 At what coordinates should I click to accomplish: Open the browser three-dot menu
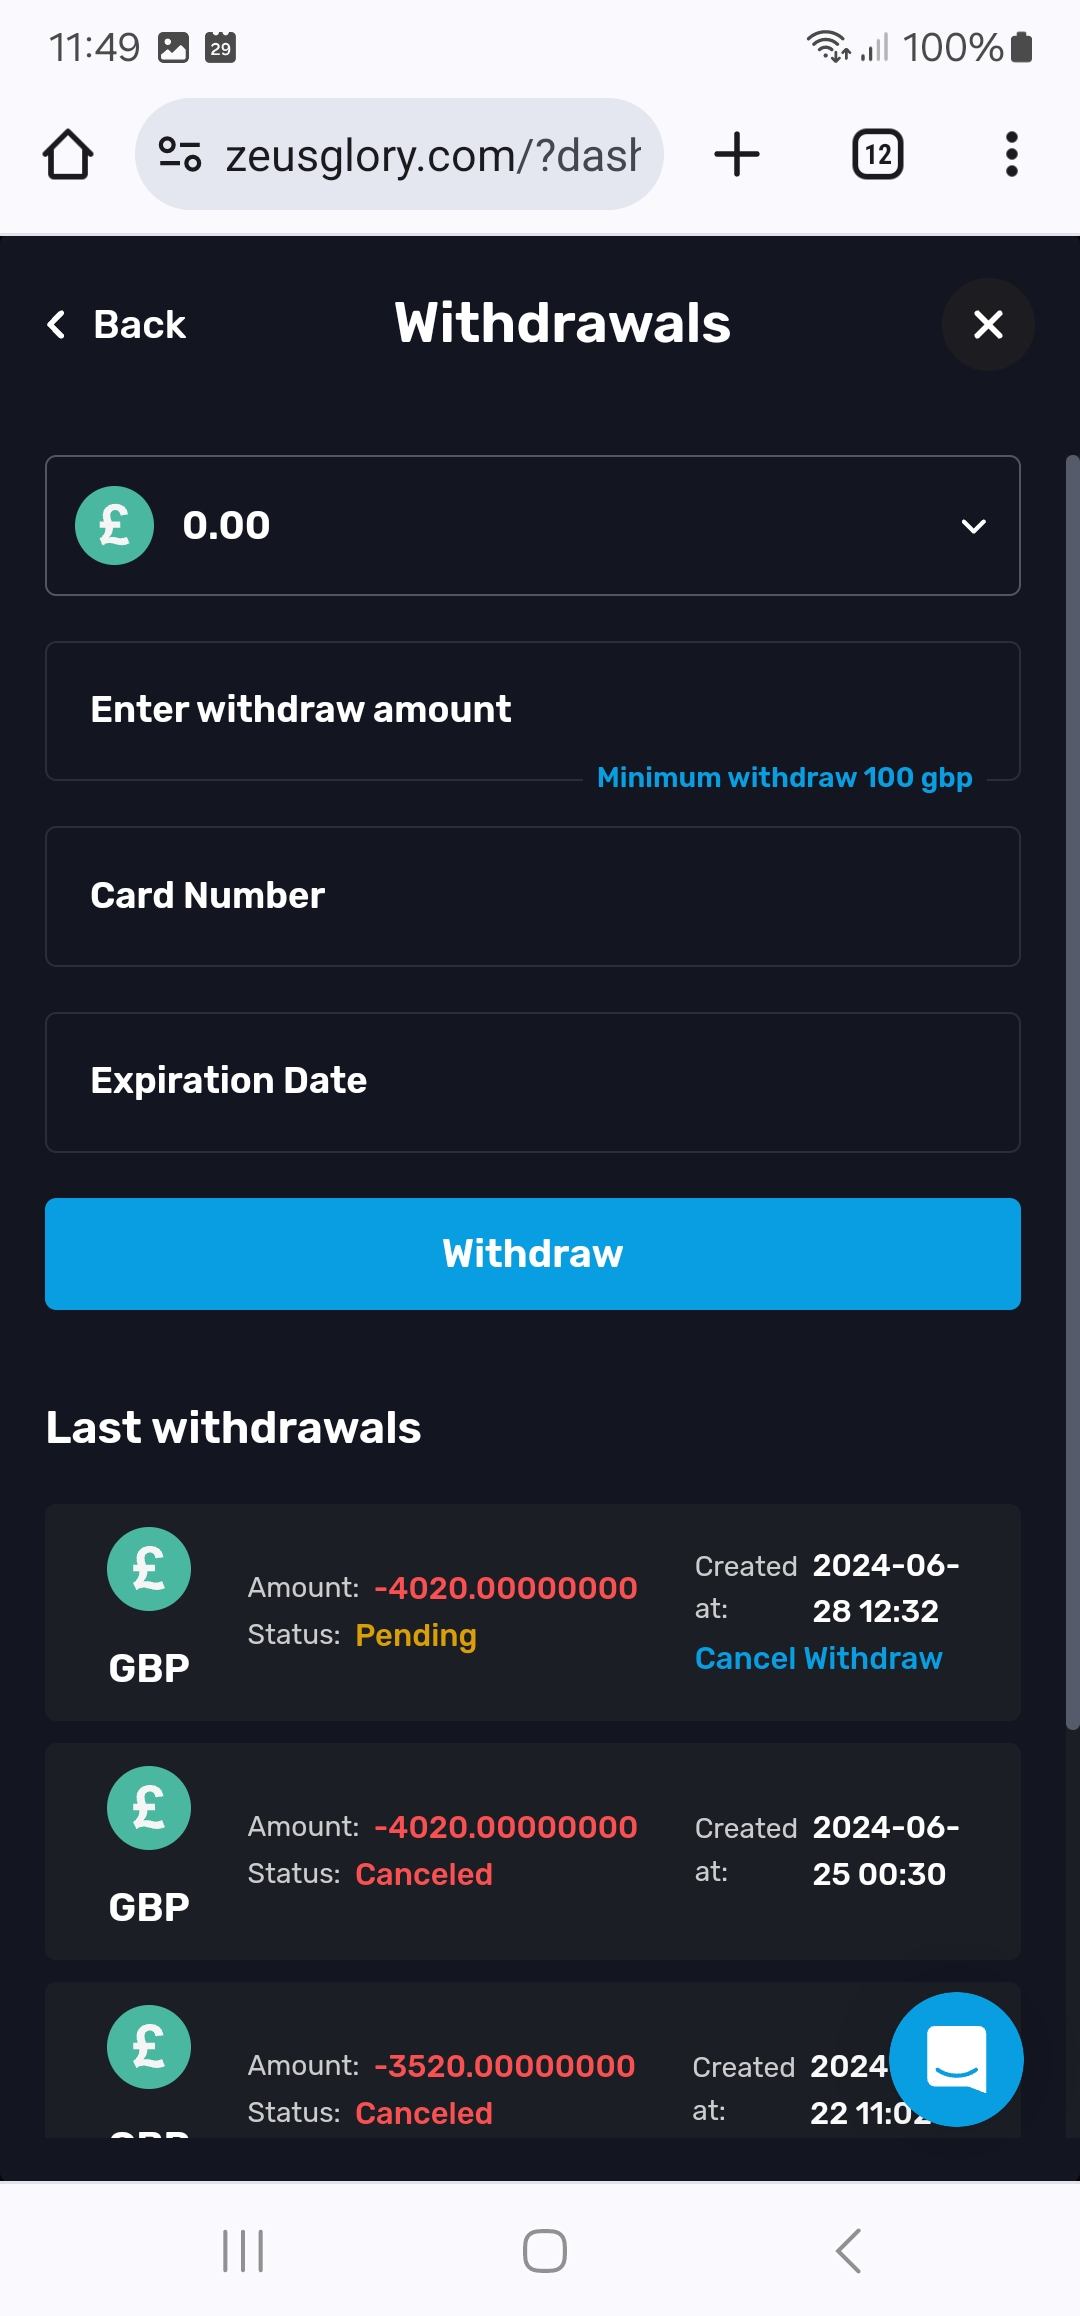1011,155
